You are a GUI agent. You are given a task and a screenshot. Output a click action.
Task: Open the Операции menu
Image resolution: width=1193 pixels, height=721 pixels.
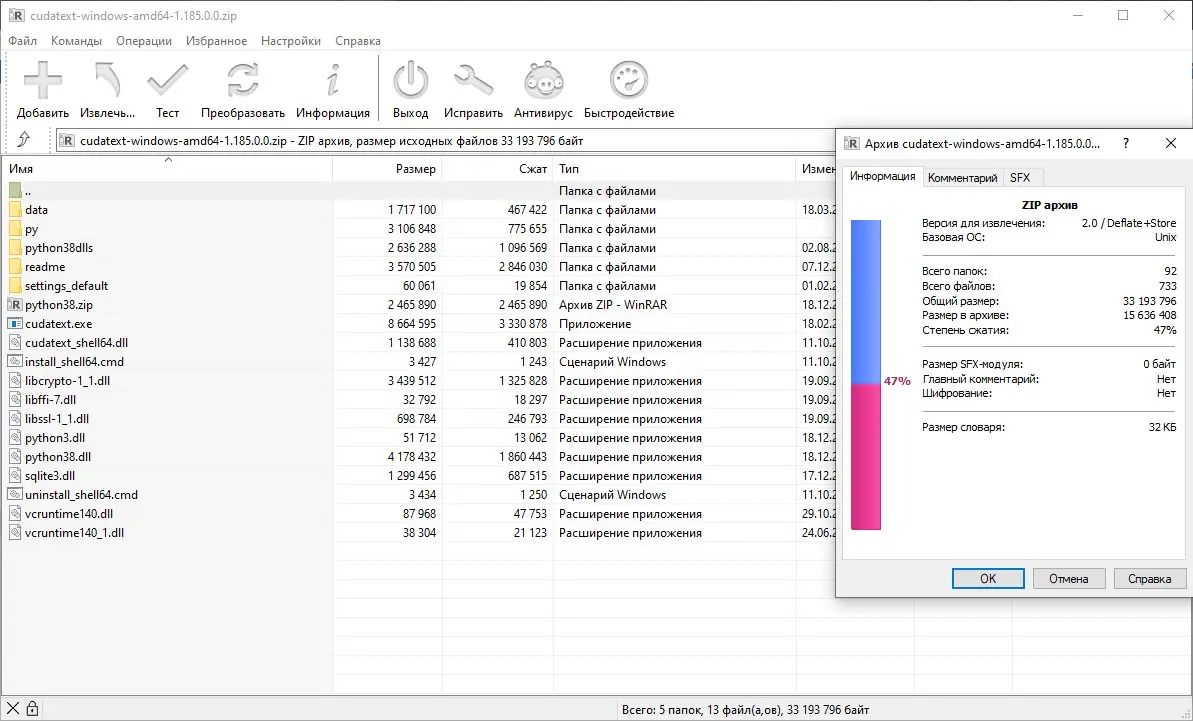144,41
